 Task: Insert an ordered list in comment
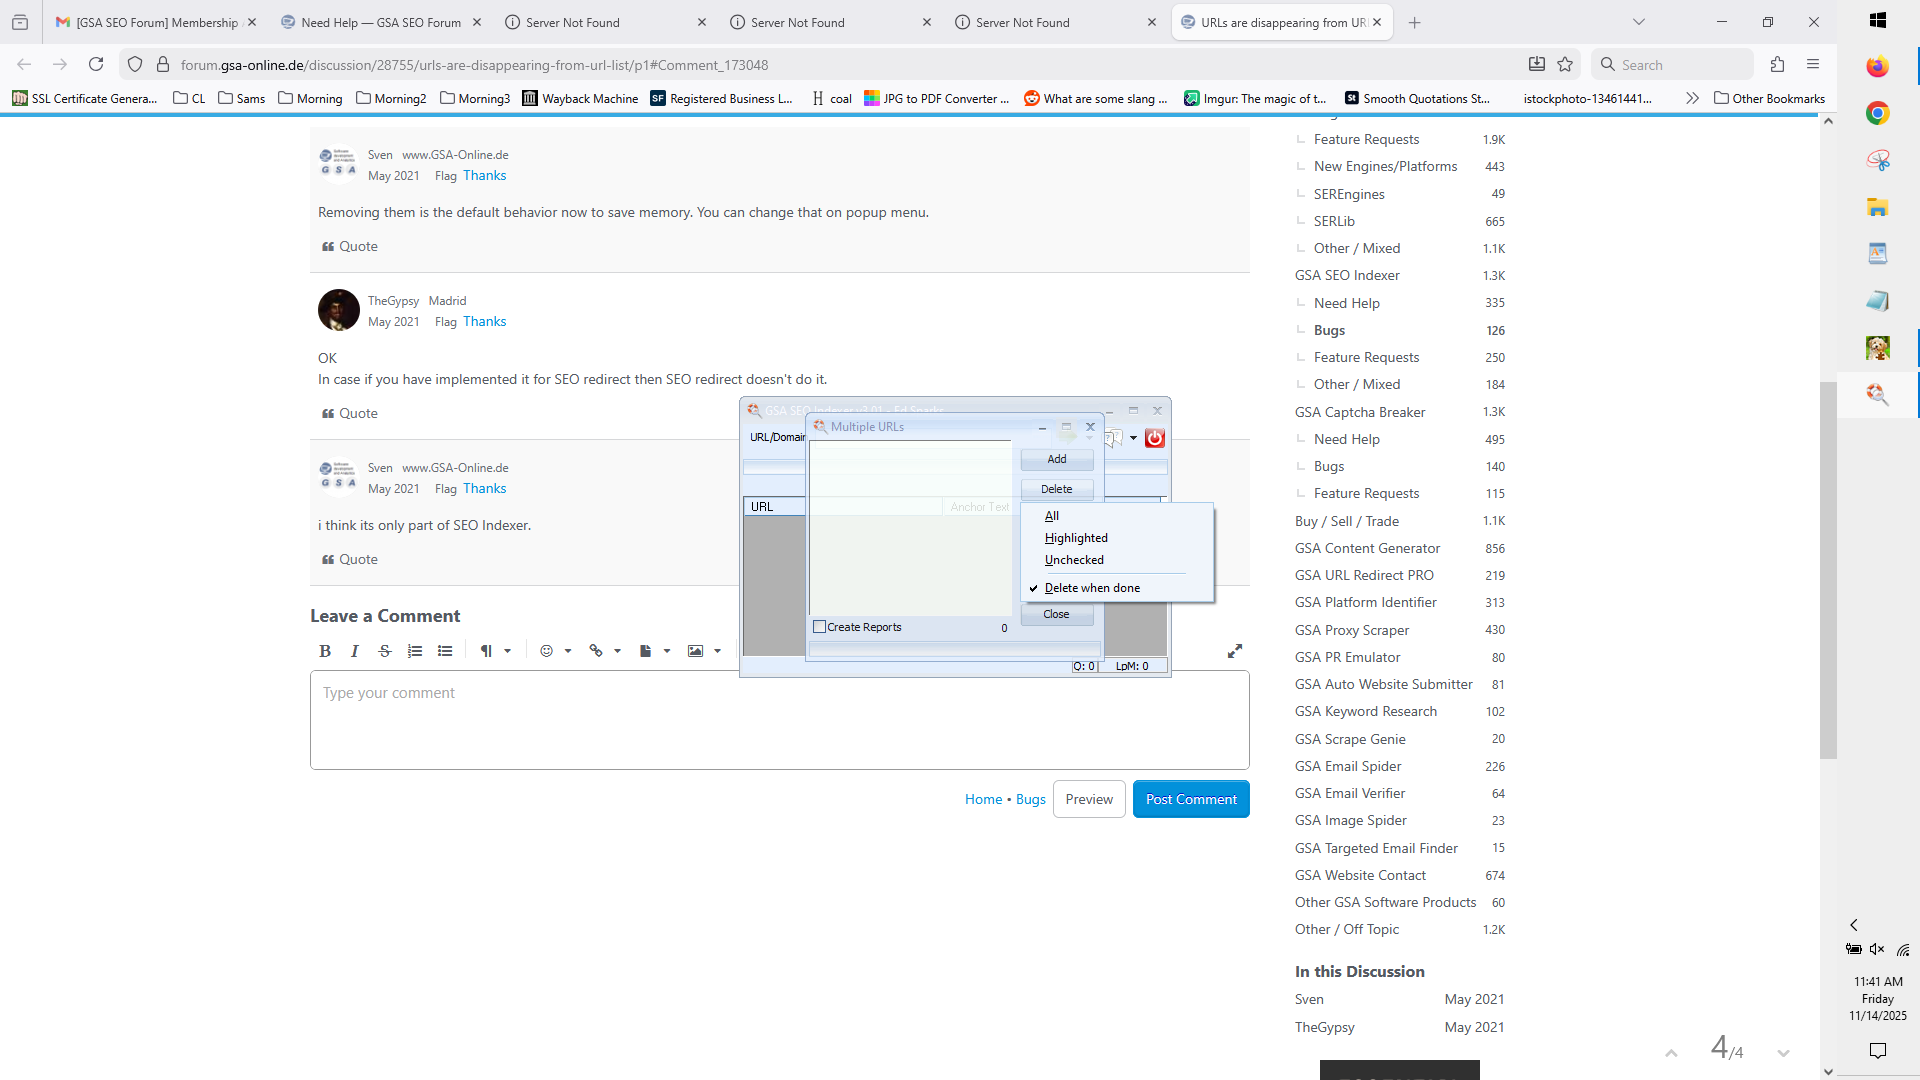[415, 651]
